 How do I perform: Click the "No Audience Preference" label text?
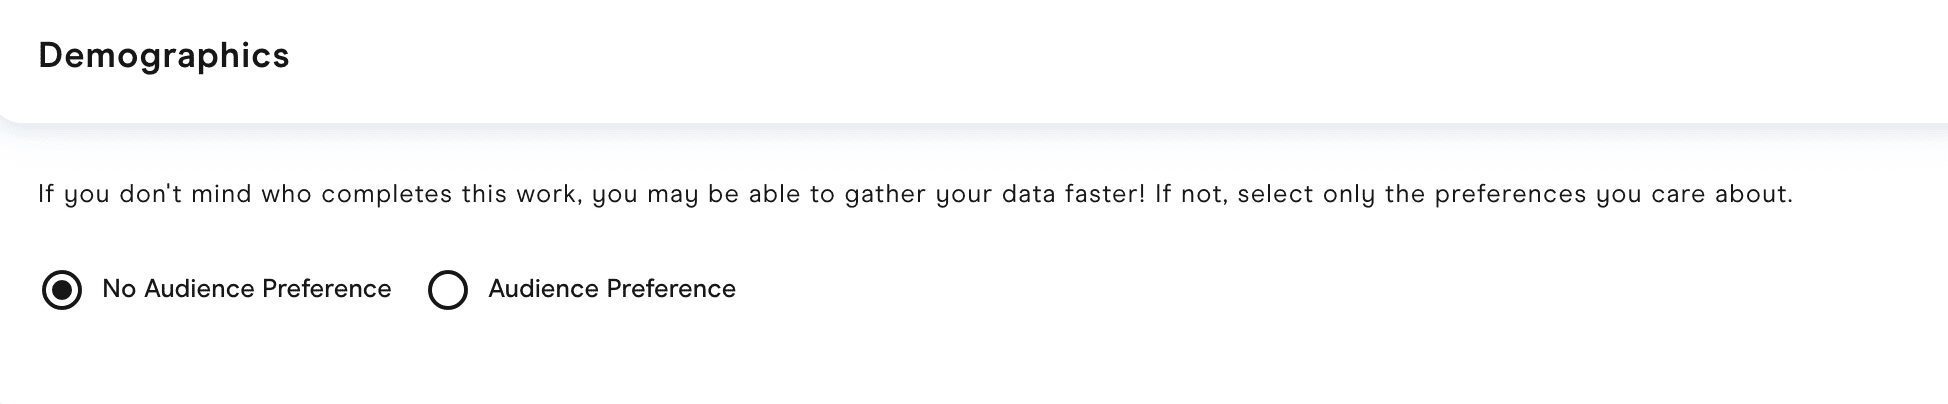click(x=246, y=289)
